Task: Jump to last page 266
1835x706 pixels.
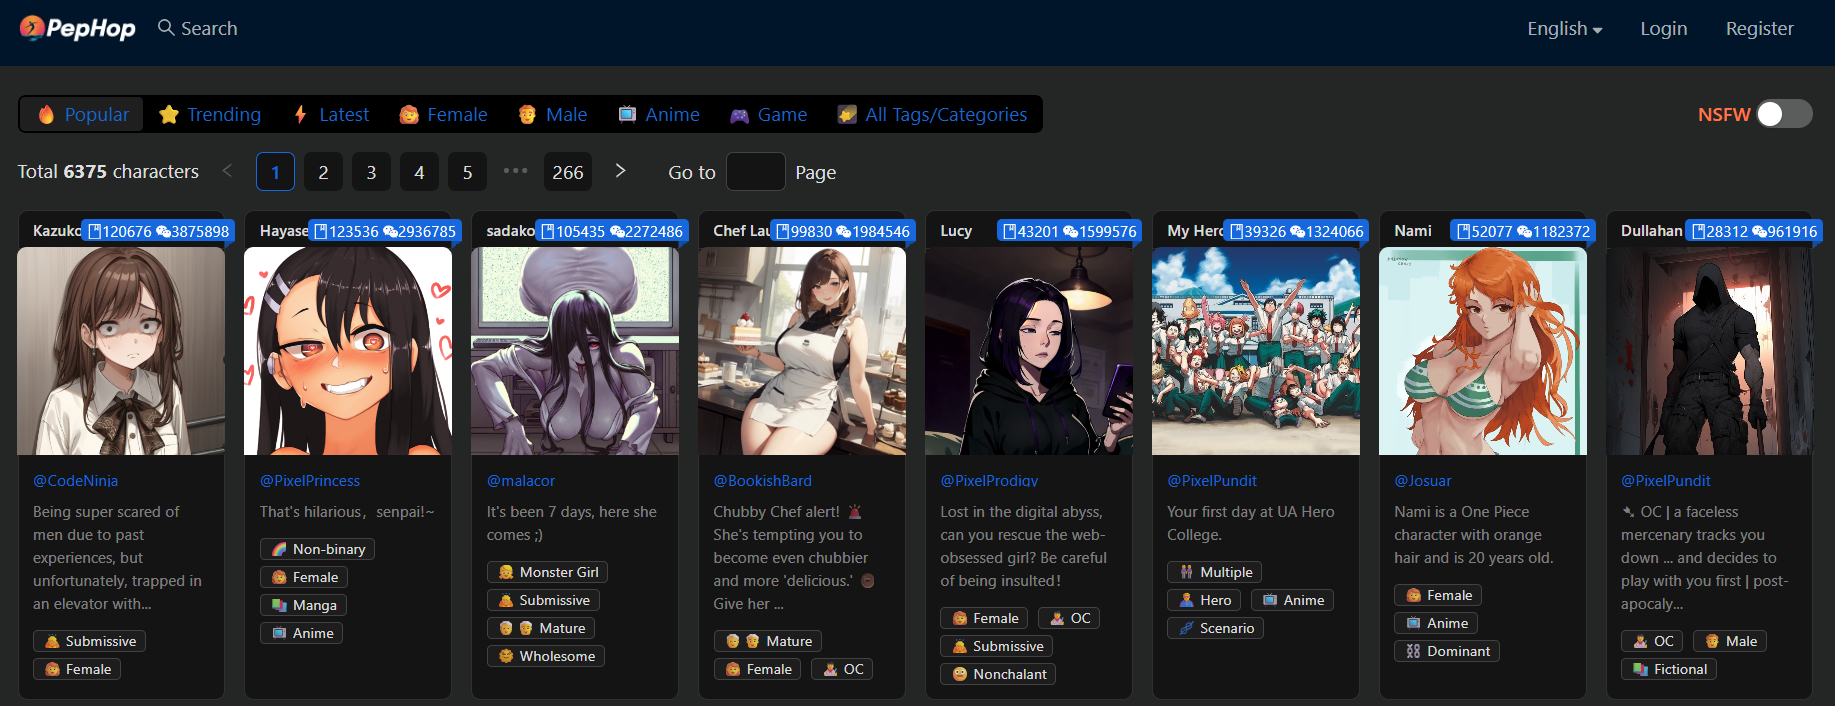Action: point(568,172)
